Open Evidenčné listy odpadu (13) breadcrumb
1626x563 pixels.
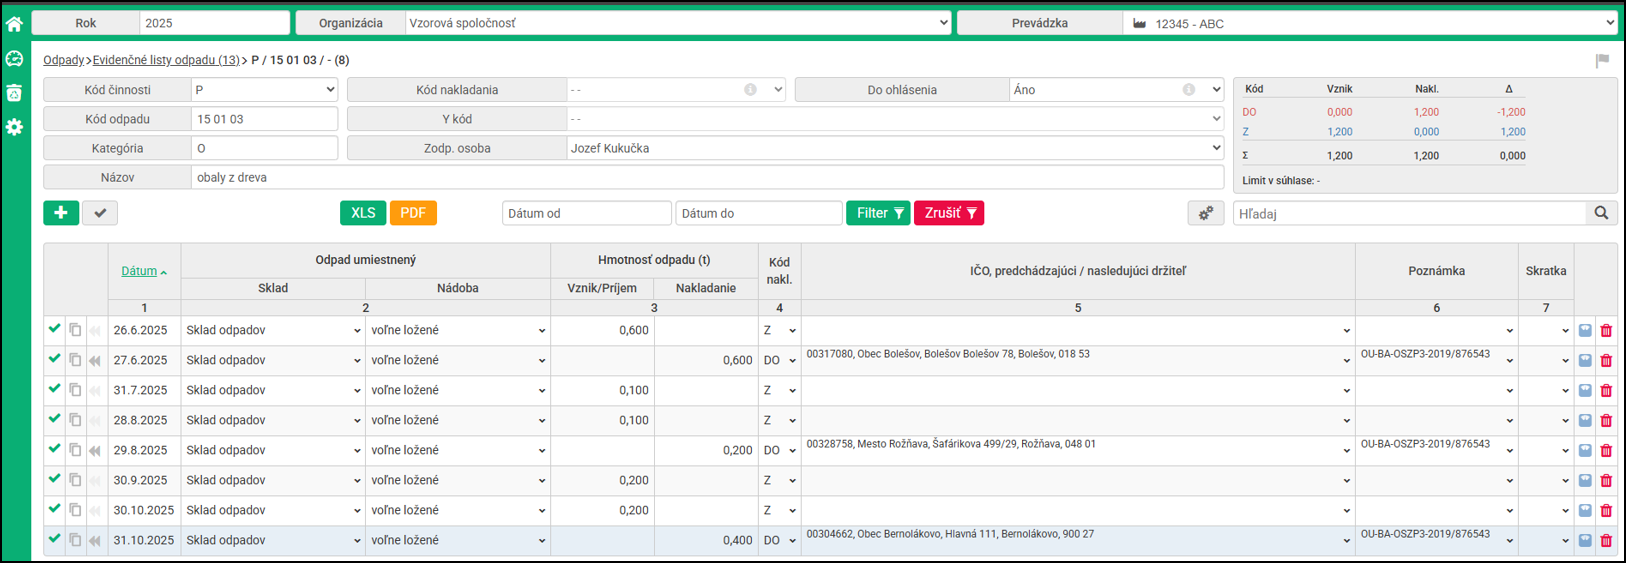(166, 60)
